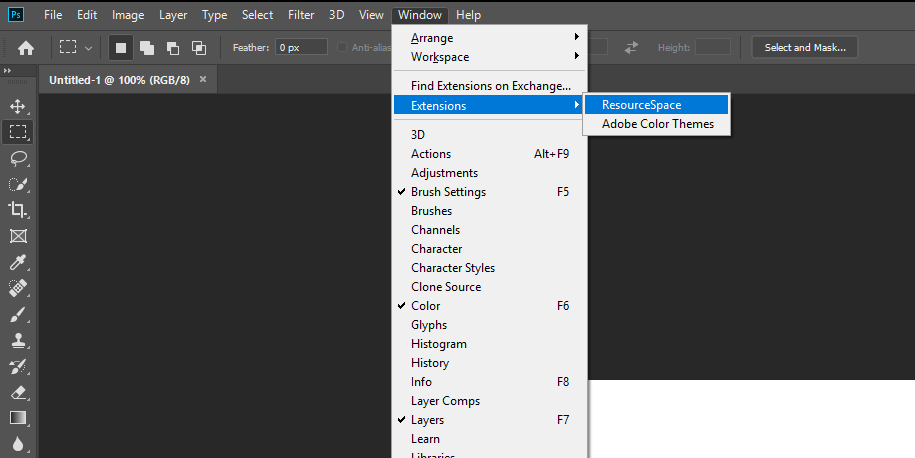Click the Feather input field
Screen dimensions: 915x458
click(301, 47)
